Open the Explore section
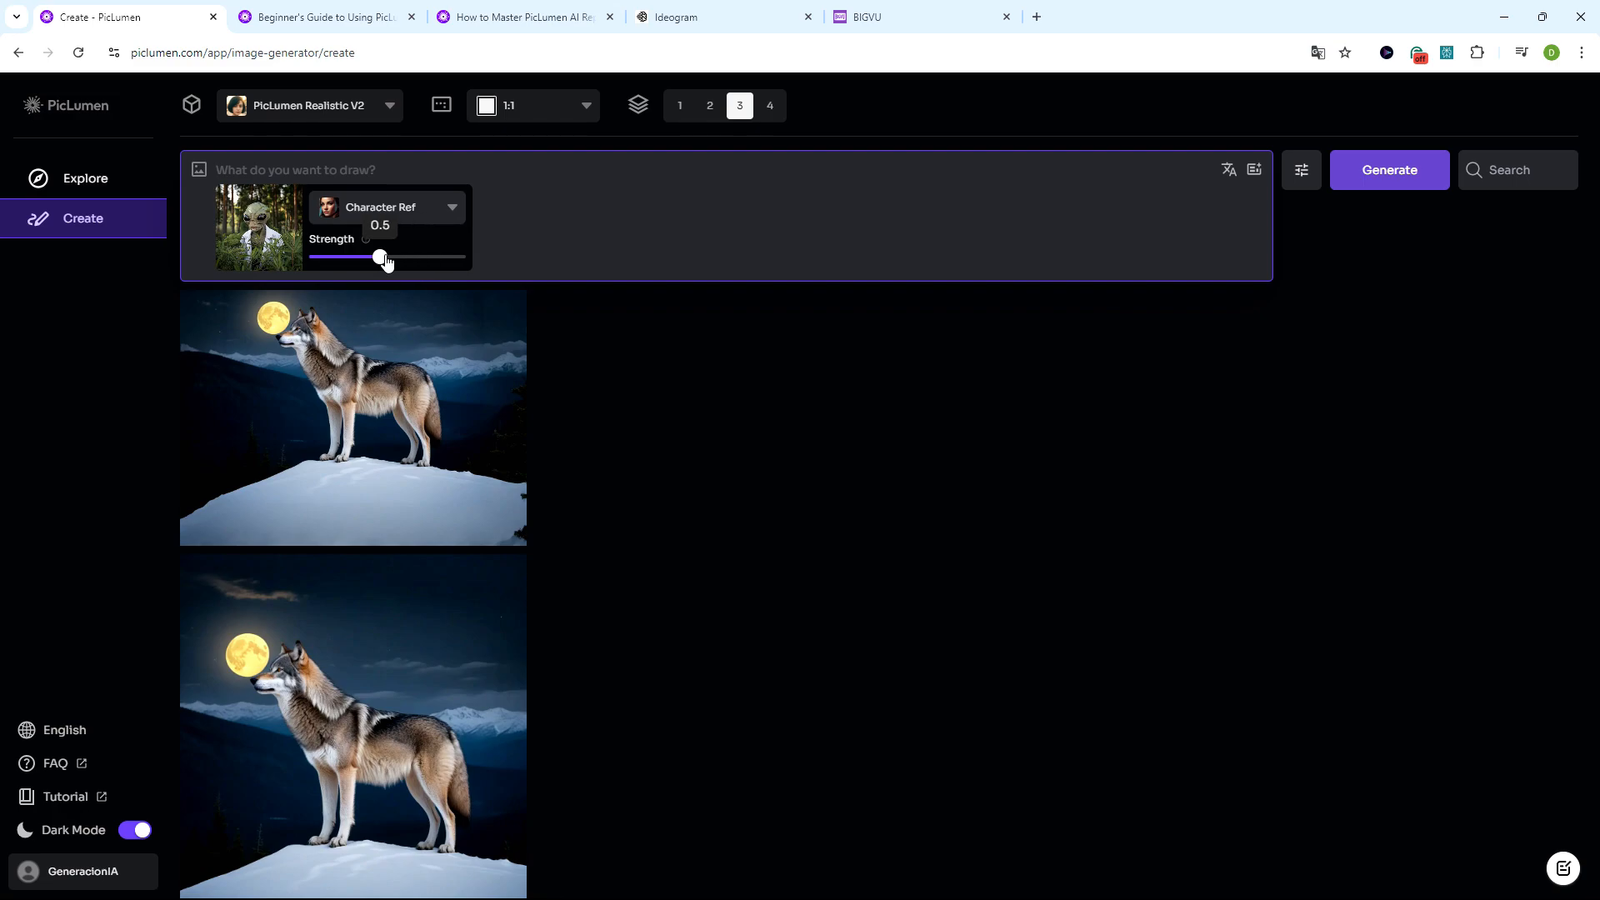1600x900 pixels. click(84, 177)
